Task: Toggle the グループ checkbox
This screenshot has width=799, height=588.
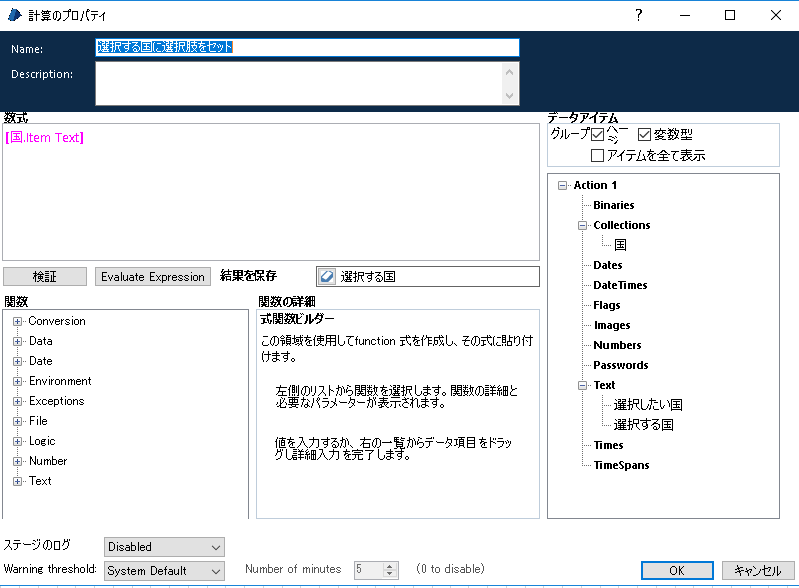Action: point(597,135)
